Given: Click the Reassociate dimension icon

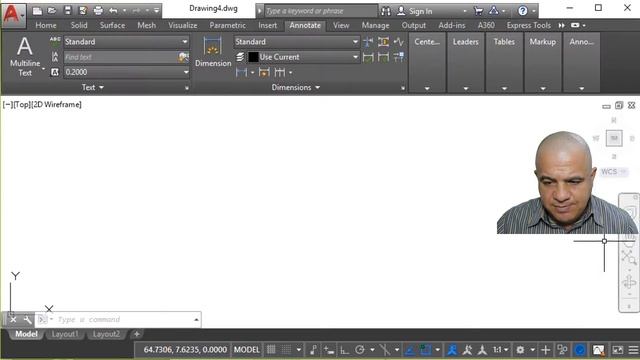Looking at the screenshot, I should click(399, 57).
